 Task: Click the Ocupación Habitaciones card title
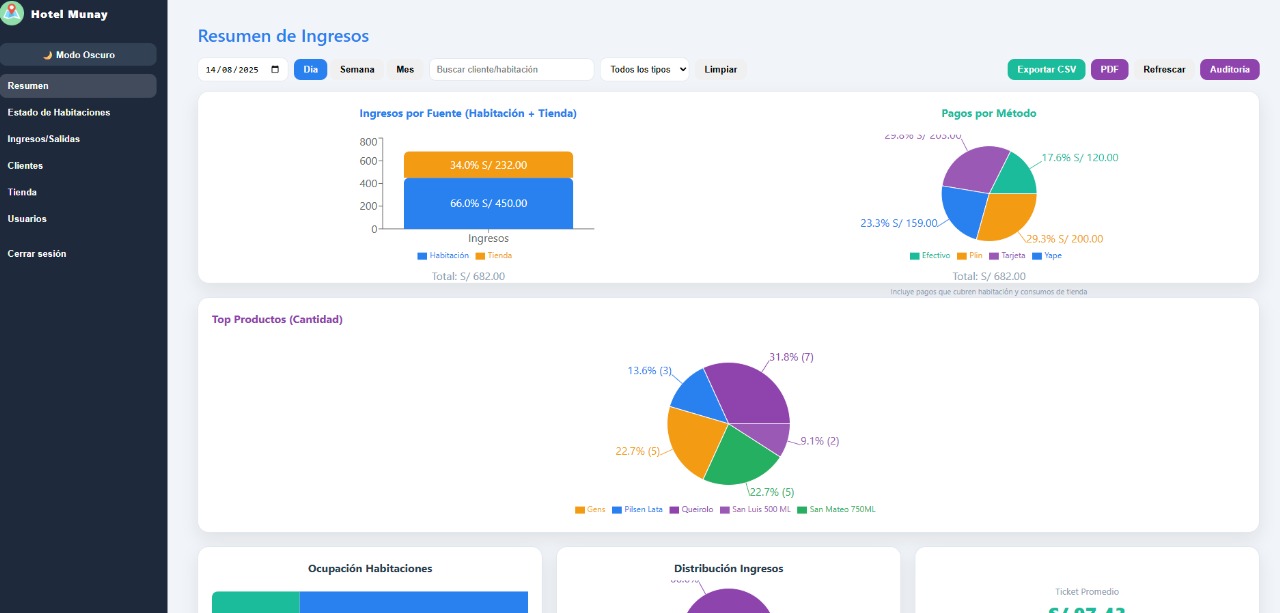click(x=370, y=568)
